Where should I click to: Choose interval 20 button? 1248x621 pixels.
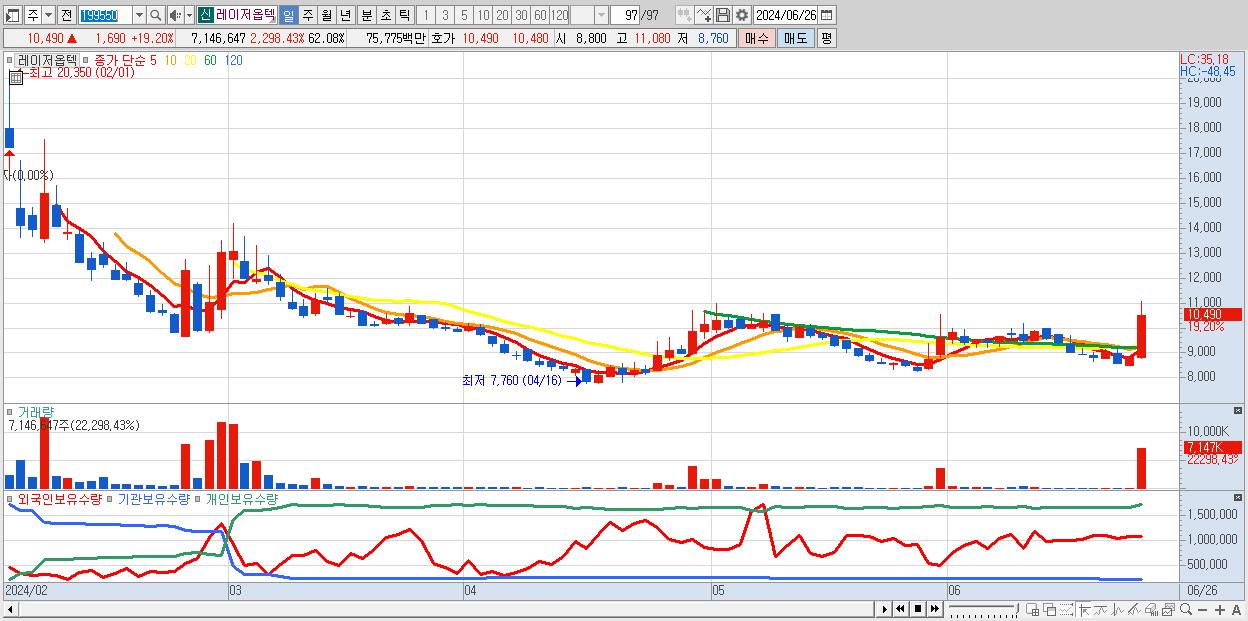point(502,15)
